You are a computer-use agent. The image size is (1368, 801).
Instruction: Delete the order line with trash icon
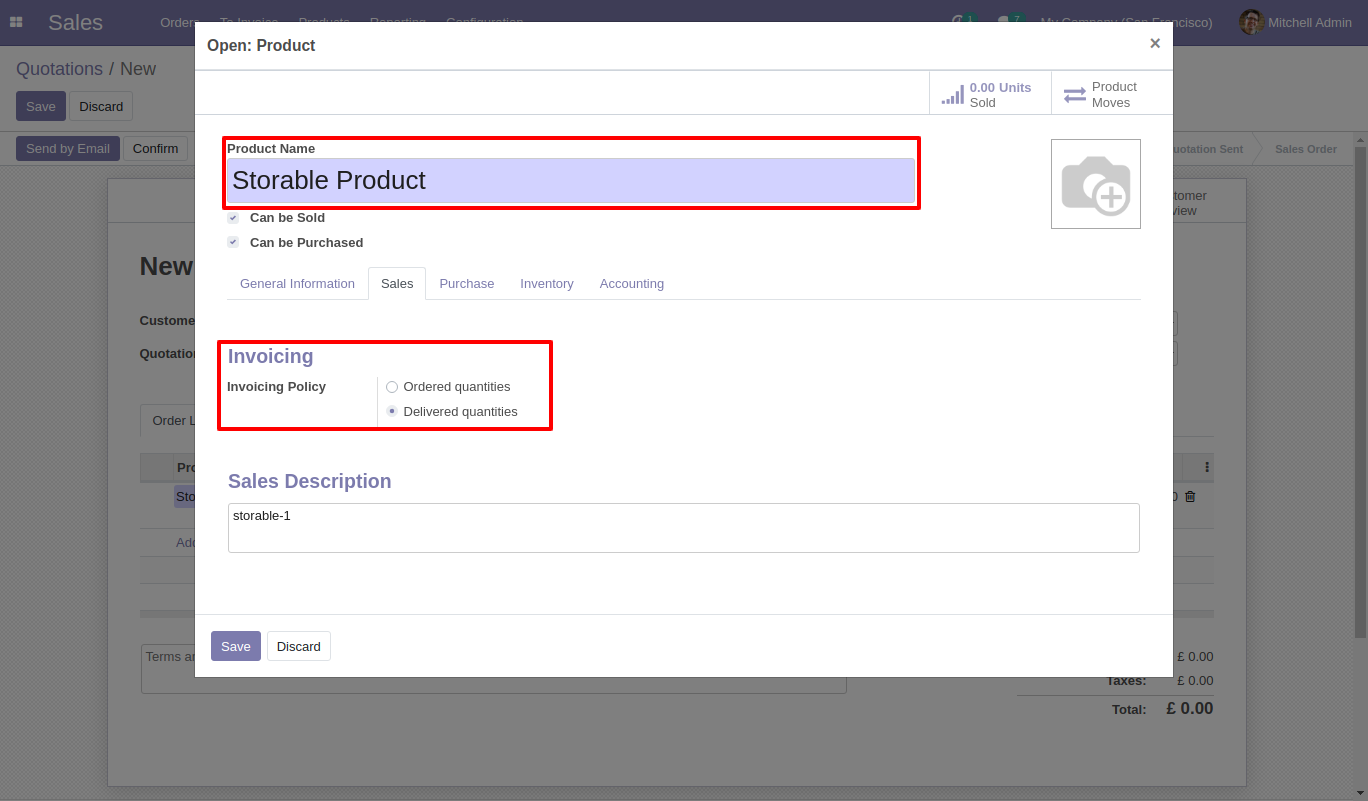click(x=1190, y=496)
